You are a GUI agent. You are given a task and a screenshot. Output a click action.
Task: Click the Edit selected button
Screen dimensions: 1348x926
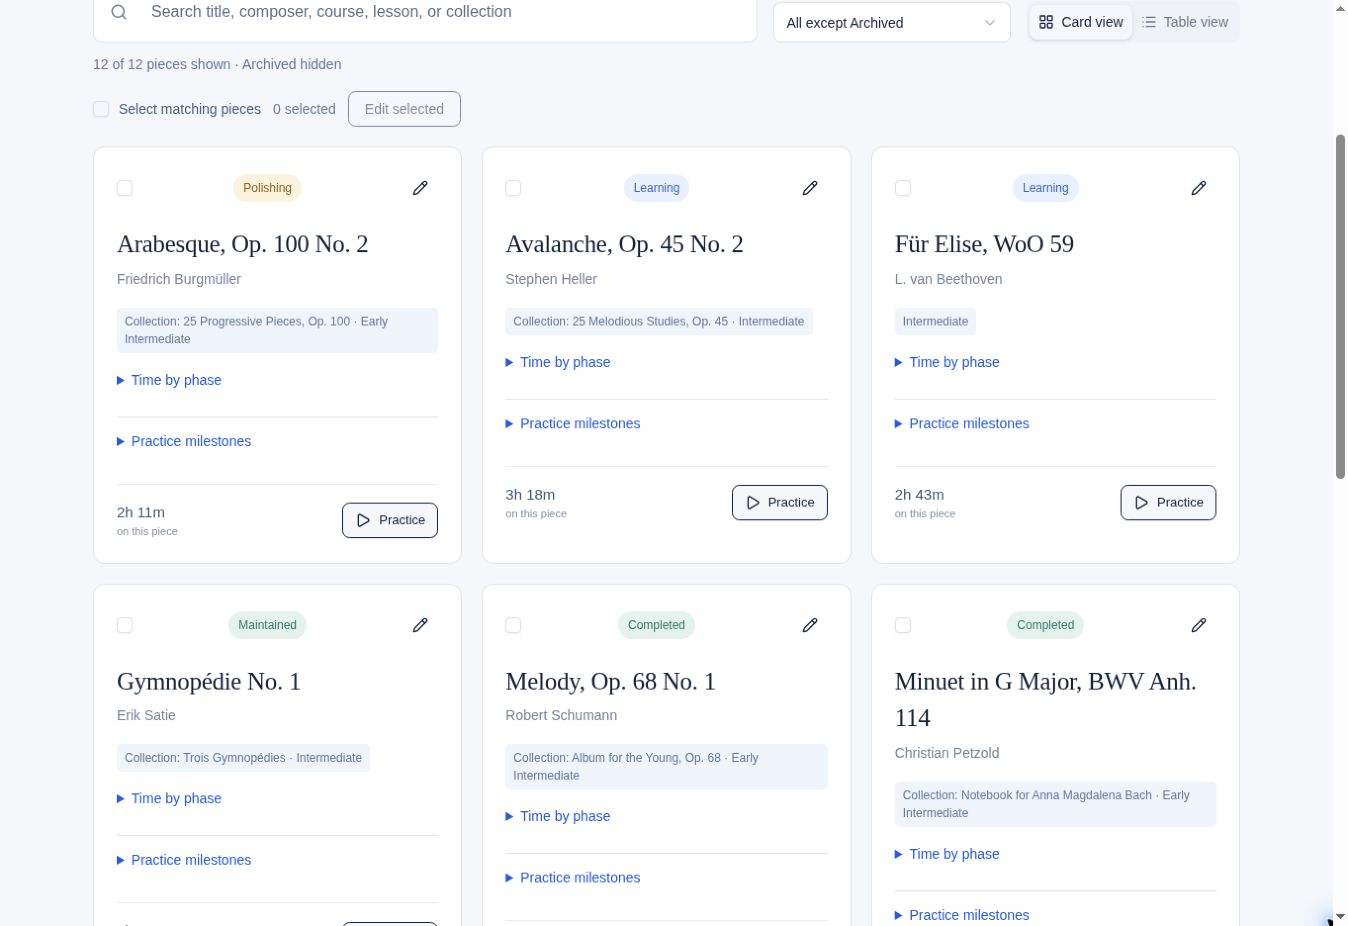(404, 109)
